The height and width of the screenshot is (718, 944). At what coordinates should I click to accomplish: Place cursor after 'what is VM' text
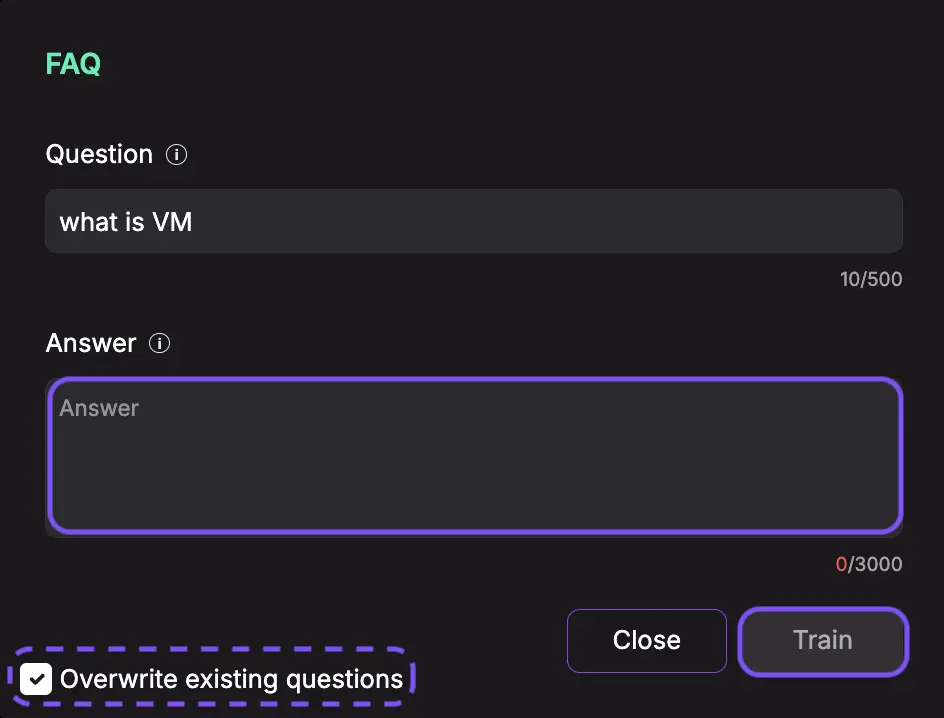click(194, 222)
